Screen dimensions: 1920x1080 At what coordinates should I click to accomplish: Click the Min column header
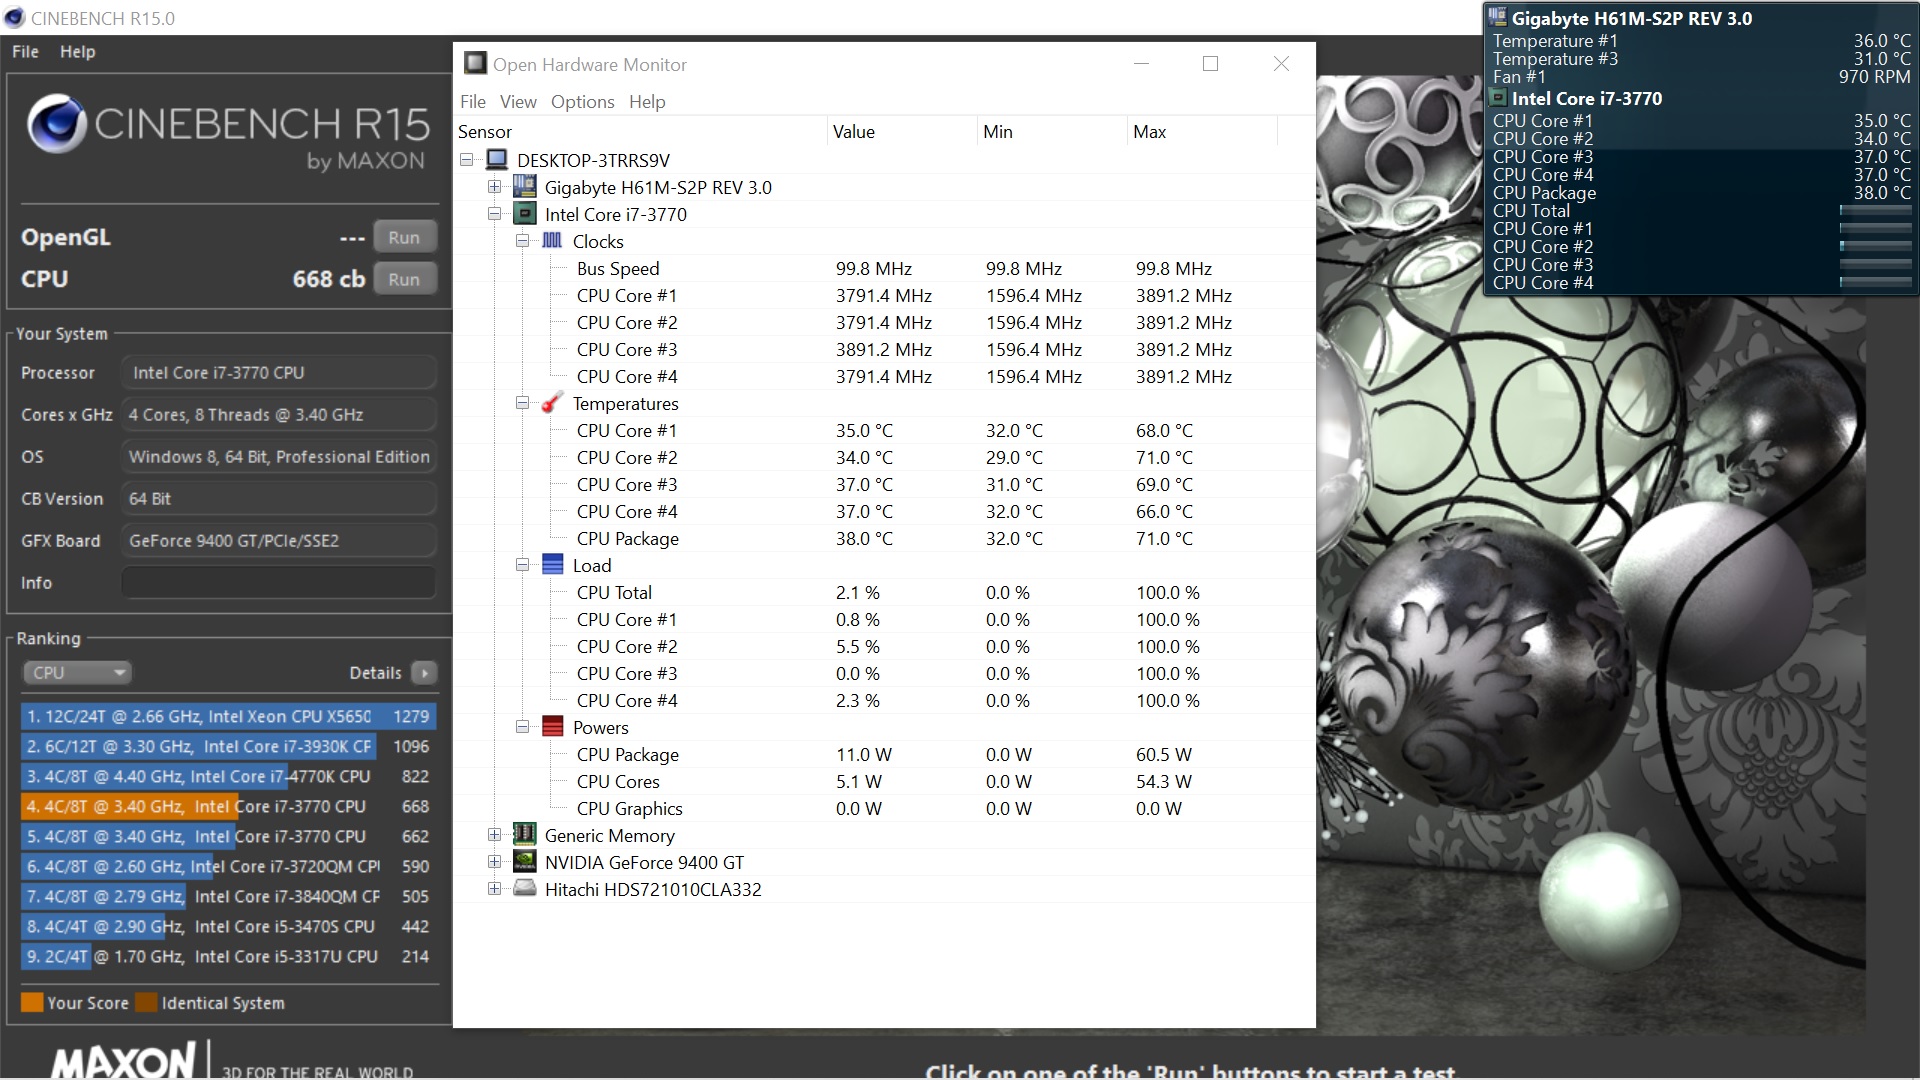tap(1052, 132)
